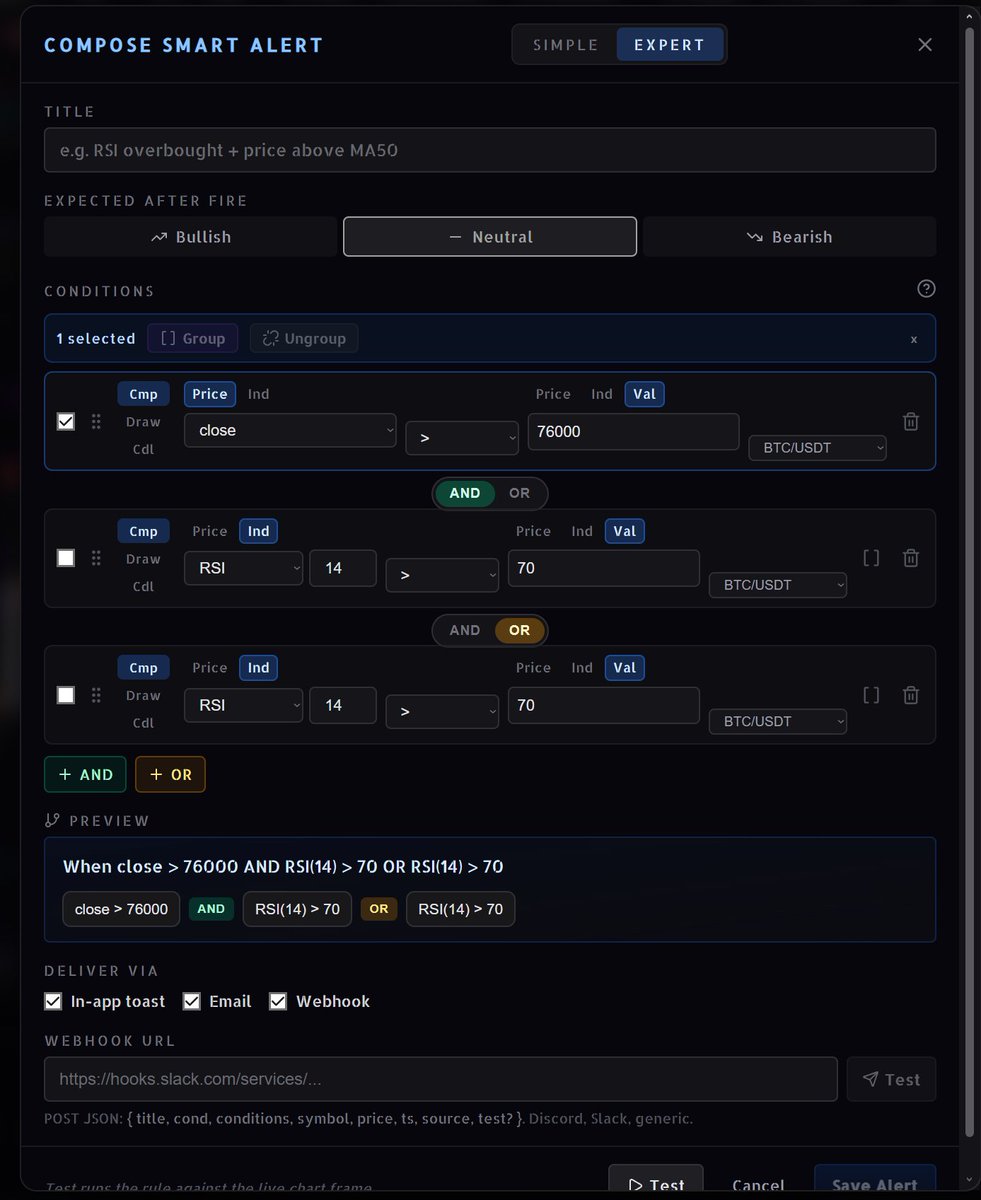
Task: Open operator dropdown in RSI row after close row
Action: (x=442, y=574)
